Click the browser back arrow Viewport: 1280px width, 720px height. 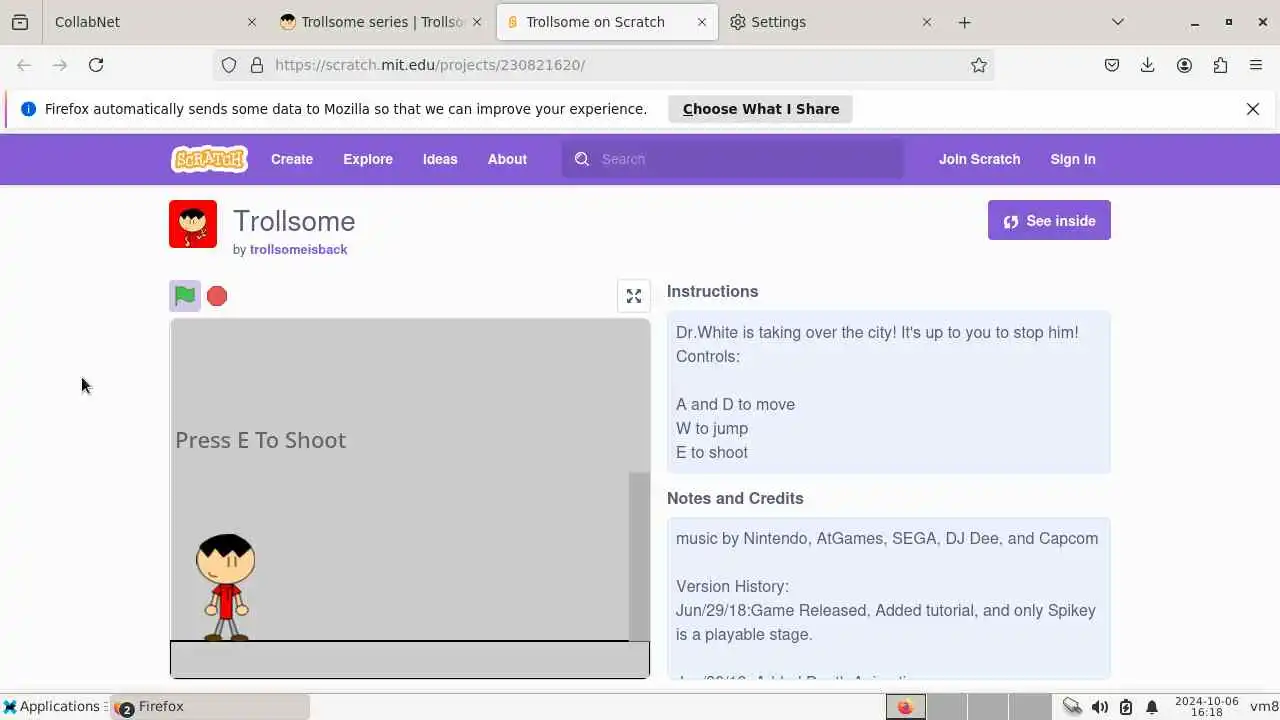coord(24,65)
